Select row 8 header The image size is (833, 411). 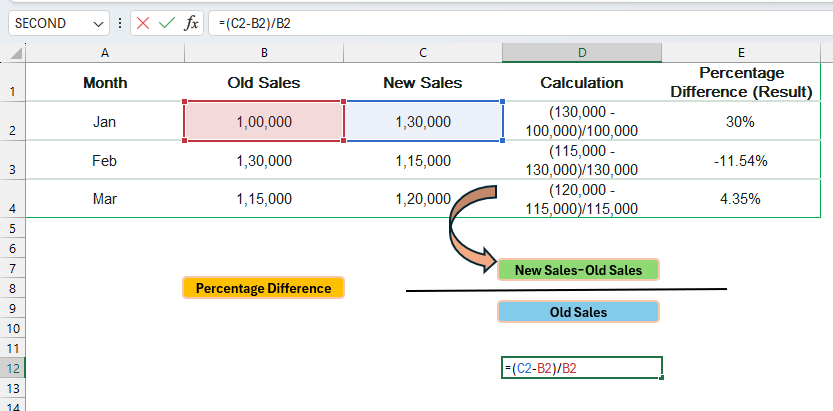[x=13, y=288]
